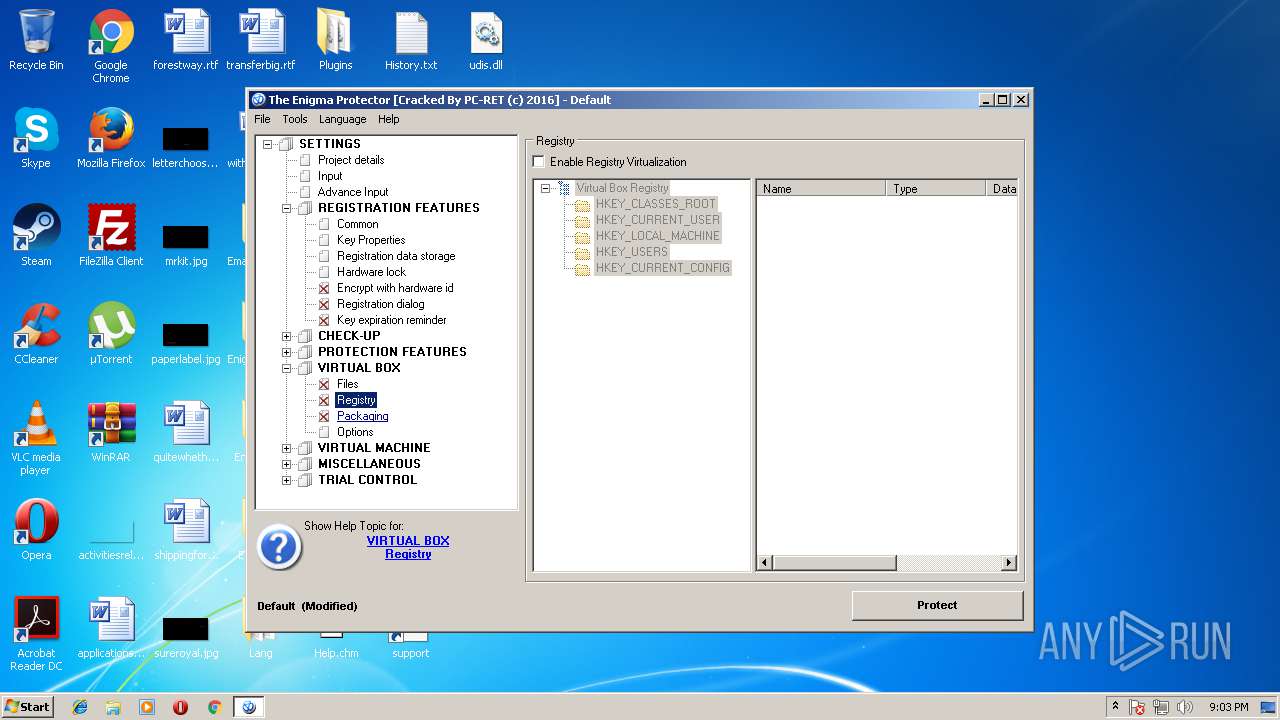Open Mozilla Firefox desktop shortcut
This screenshot has height=720, width=1280.
click(x=111, y=138)
